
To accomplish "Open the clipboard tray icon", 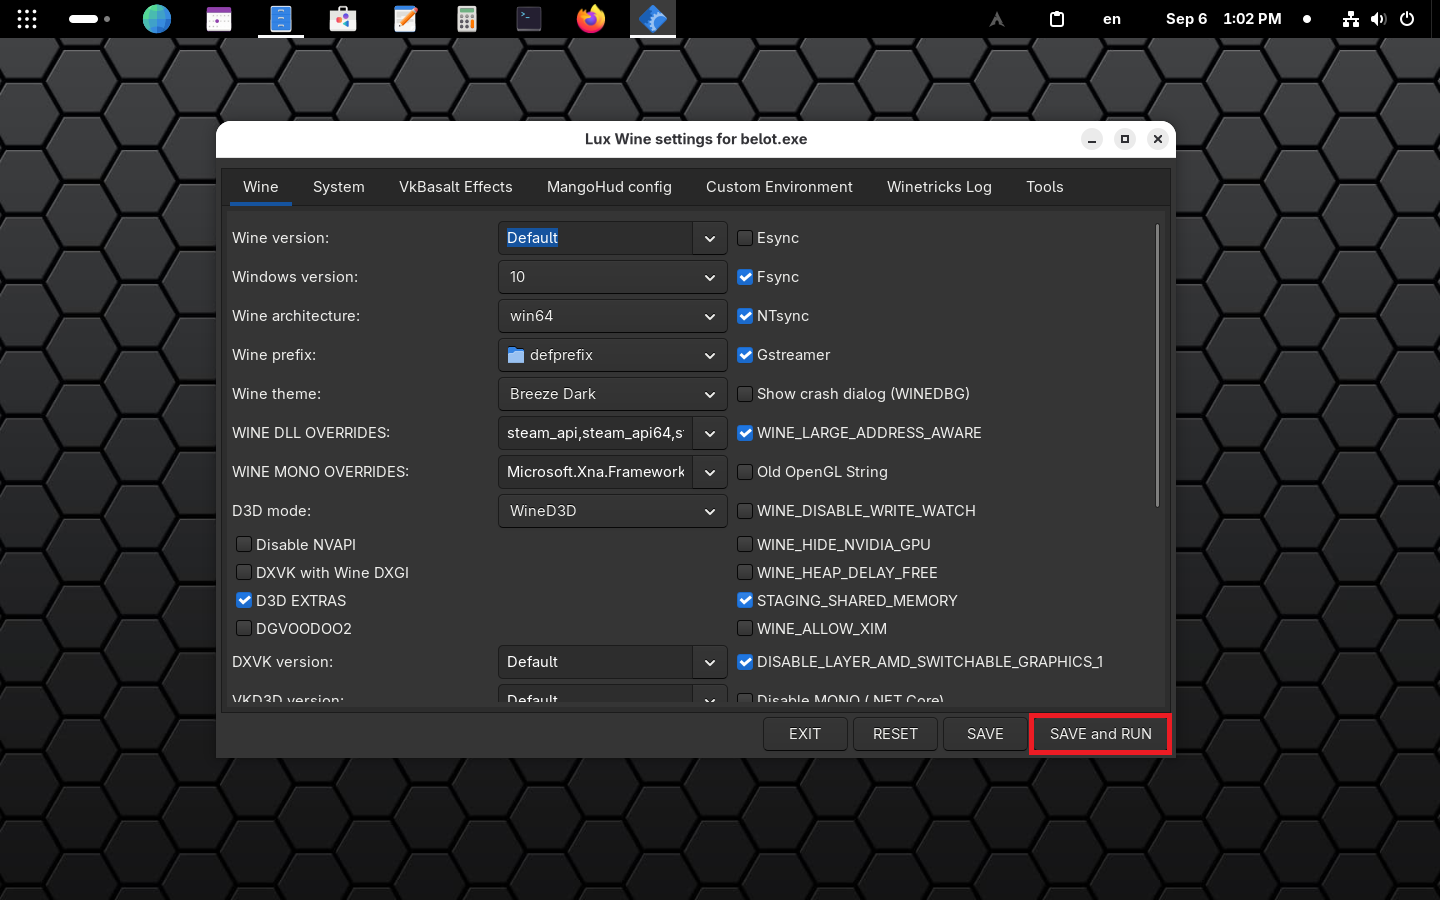I will 1057,19.
